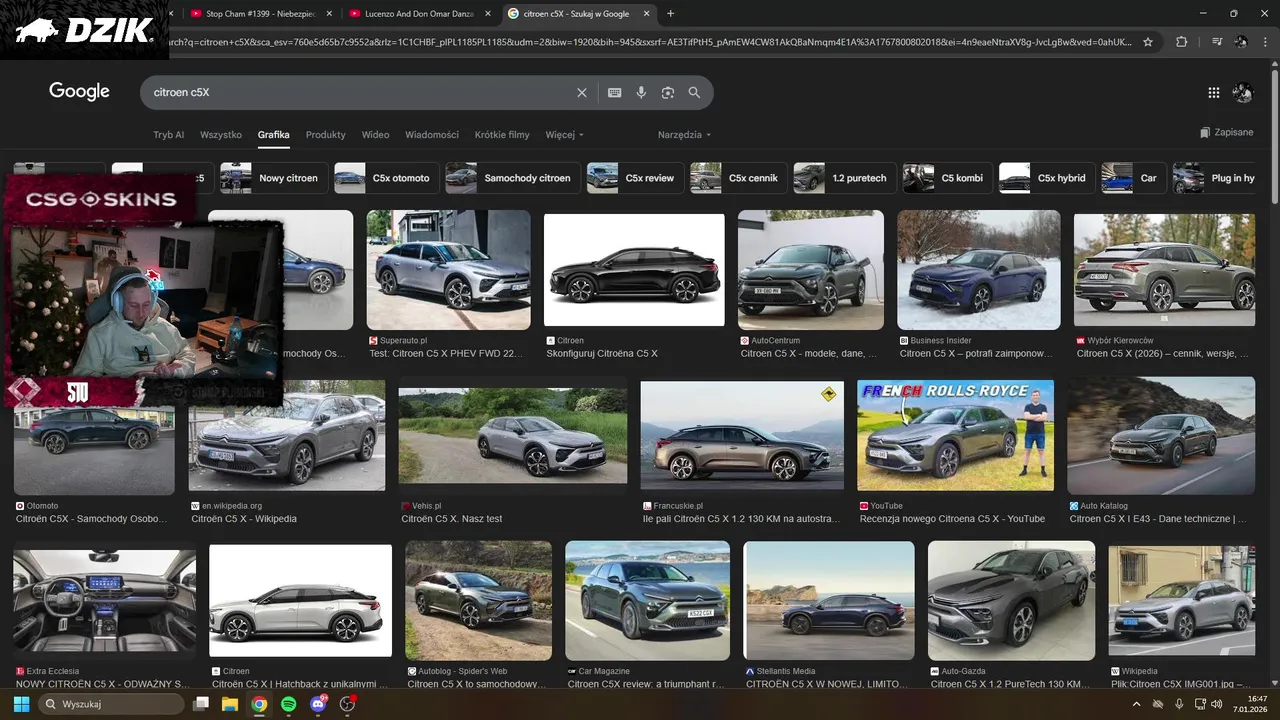Open the Car Magazine C5X review link
Screen dimensions: 1280x720
[646, 684]
